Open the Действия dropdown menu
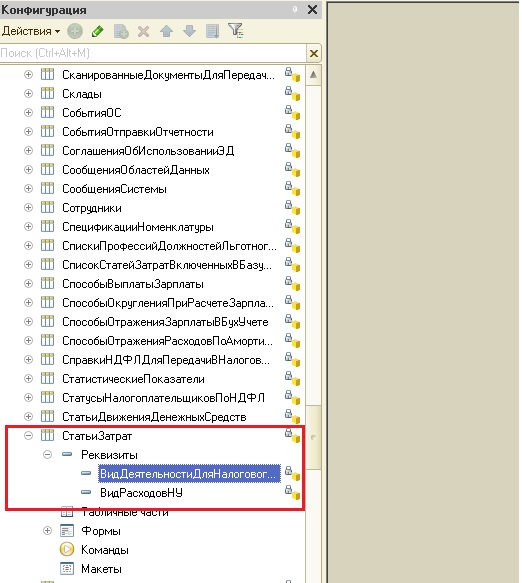 31,31
